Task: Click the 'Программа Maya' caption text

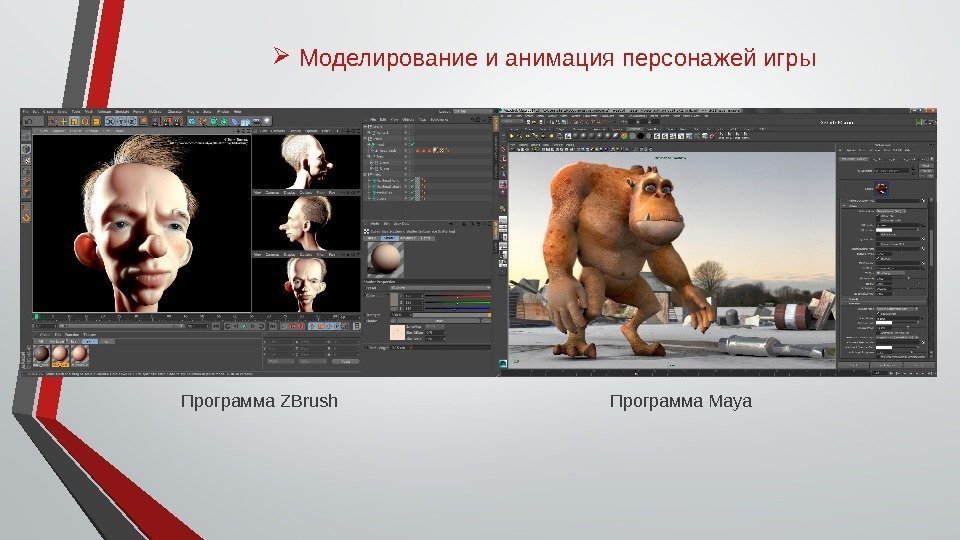Action: click(681, 401)
